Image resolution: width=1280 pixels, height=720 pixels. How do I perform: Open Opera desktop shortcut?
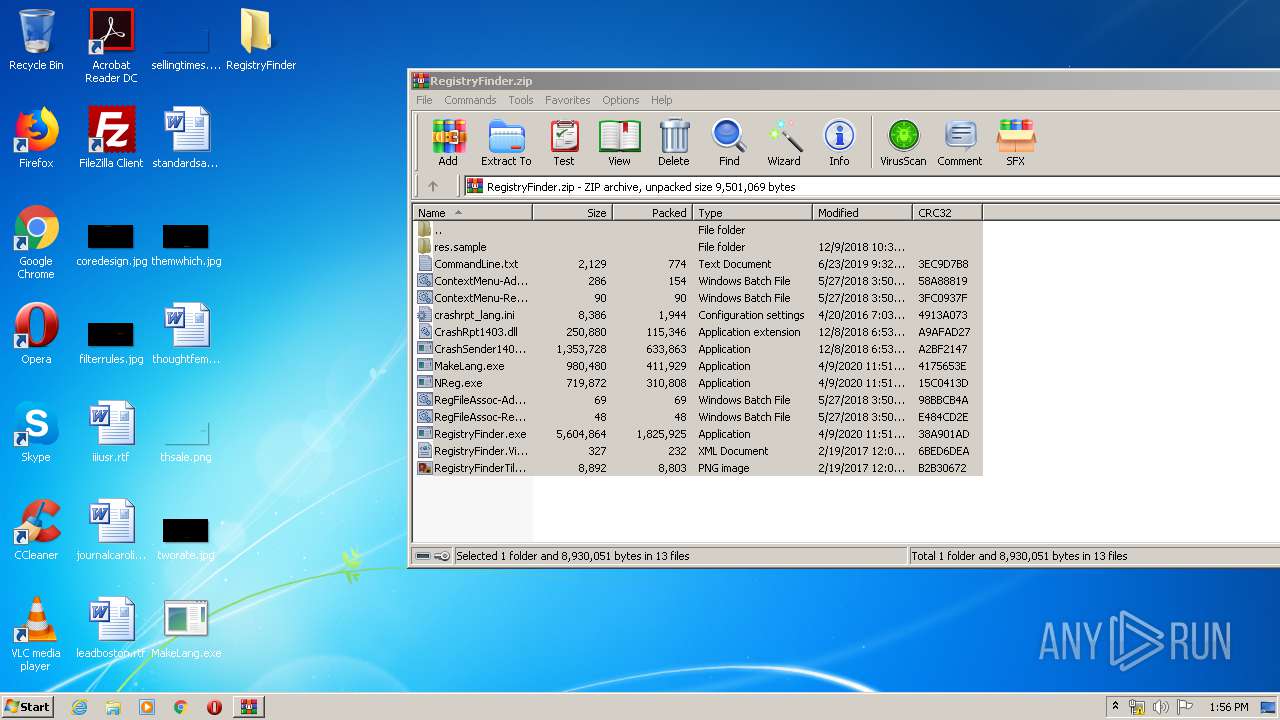(x=36, y=334)
